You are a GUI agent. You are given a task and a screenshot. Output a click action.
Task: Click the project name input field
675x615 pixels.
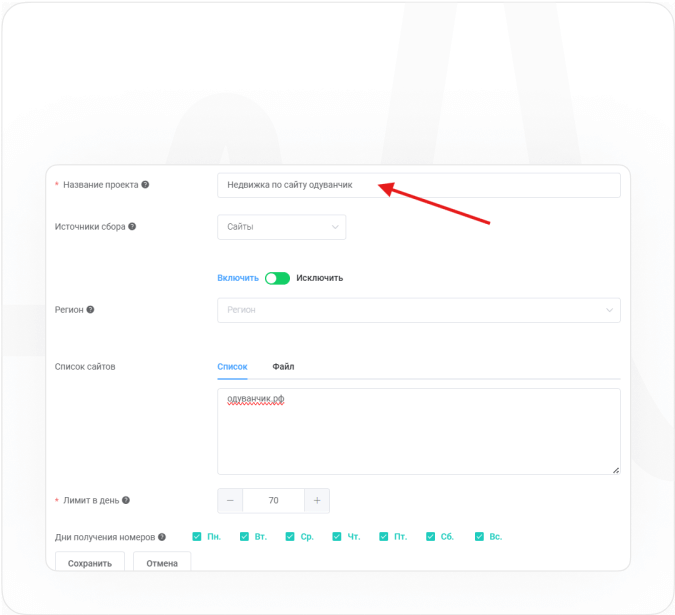[x=418, y=185]
